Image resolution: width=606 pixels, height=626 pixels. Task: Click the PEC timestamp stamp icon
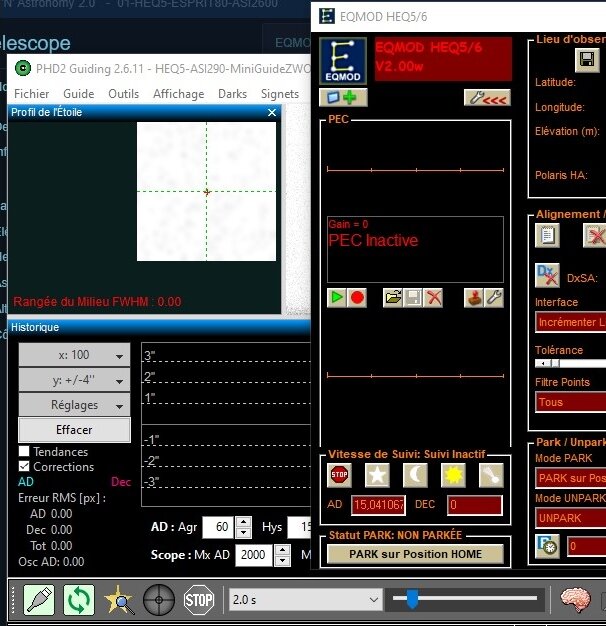[473, 297]
